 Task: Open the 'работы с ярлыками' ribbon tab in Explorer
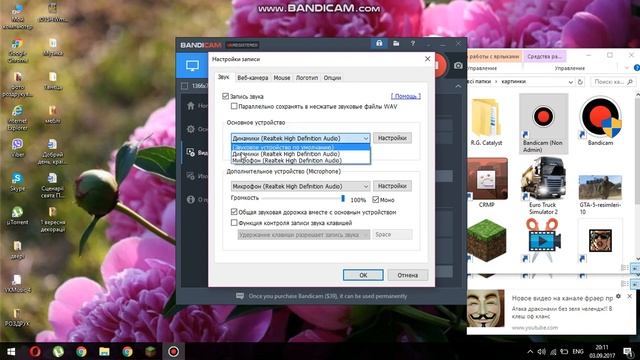pos(494,56)
